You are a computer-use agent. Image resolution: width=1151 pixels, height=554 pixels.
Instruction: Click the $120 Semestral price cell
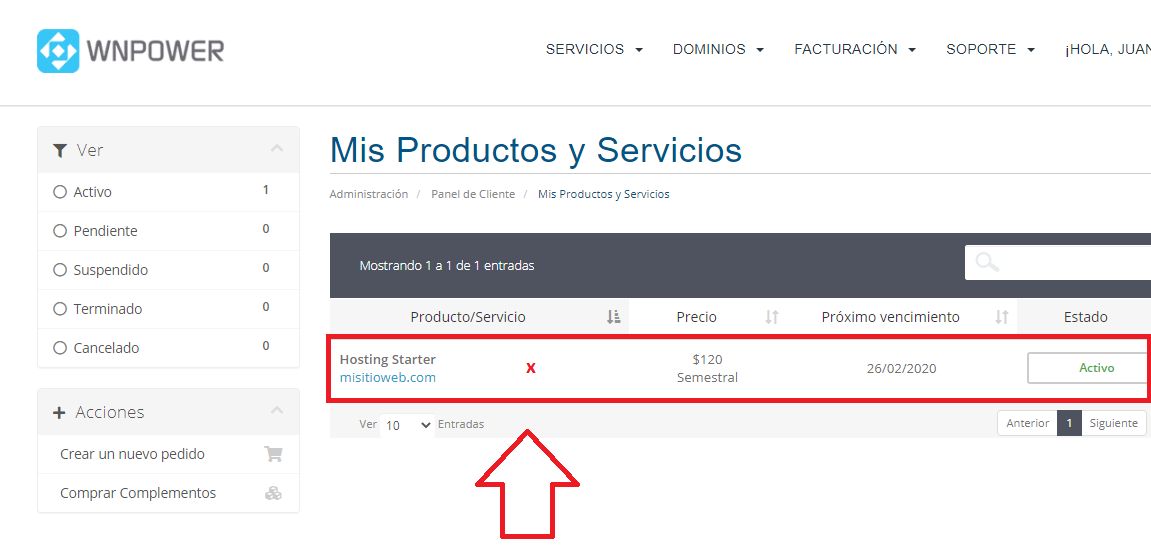(708, 368)
